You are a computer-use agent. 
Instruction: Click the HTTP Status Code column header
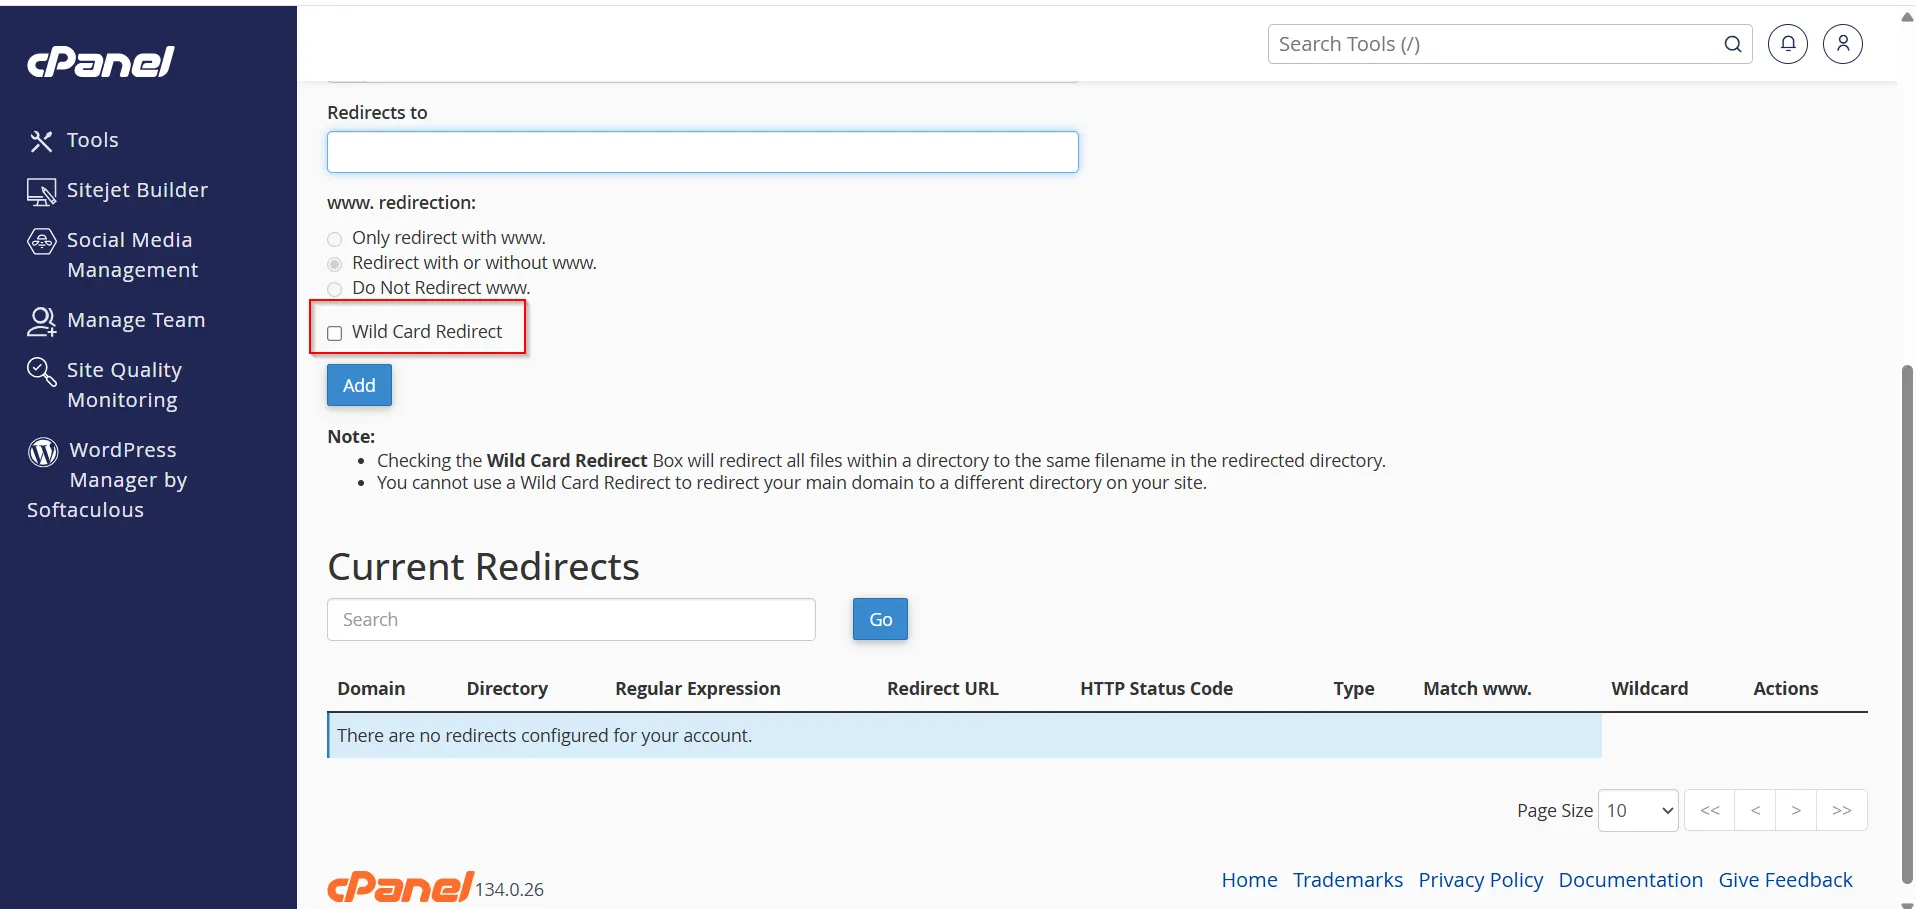coord(1156,688)
